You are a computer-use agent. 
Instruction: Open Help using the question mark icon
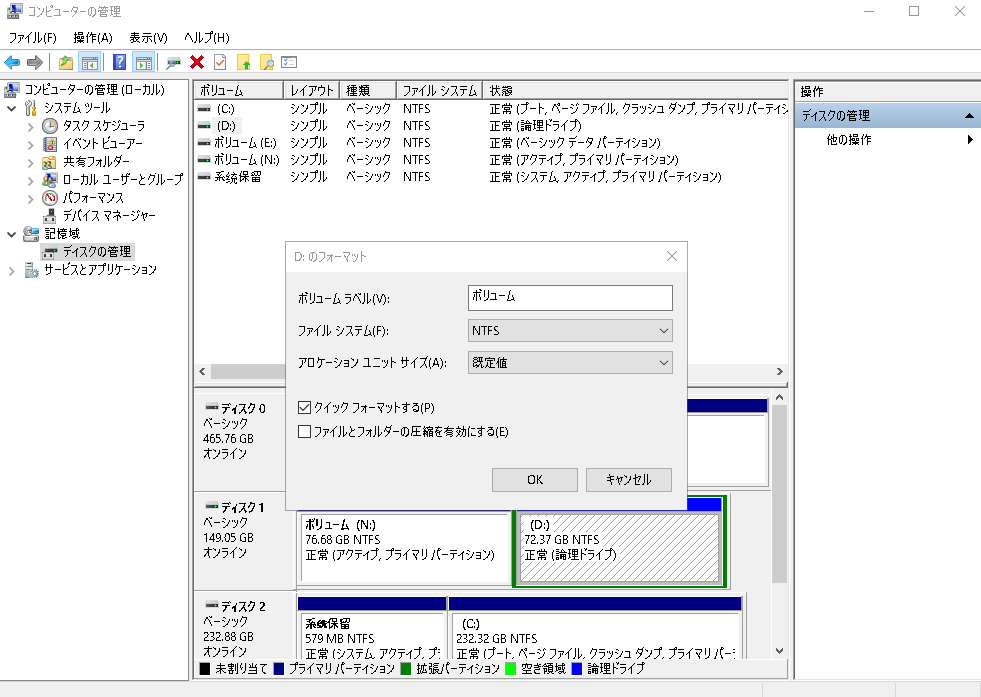click(x=117, y=61)
